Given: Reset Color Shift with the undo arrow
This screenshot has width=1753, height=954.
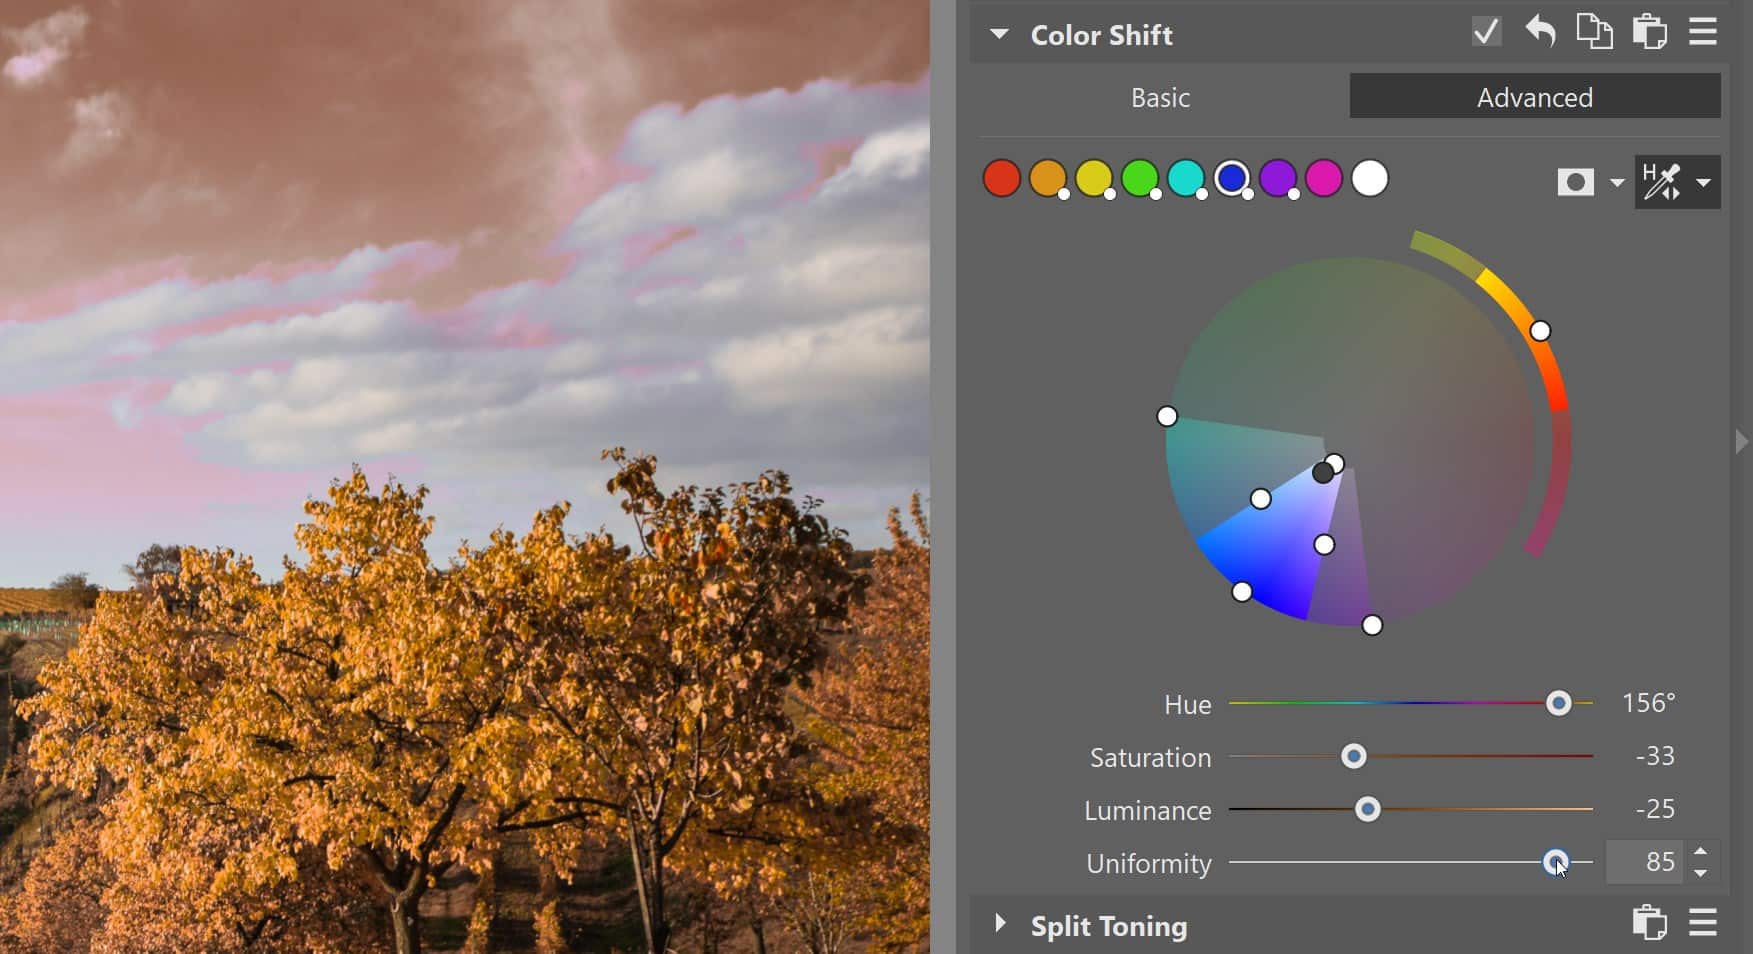Looking at the screenshot, I should (1540, 32).
